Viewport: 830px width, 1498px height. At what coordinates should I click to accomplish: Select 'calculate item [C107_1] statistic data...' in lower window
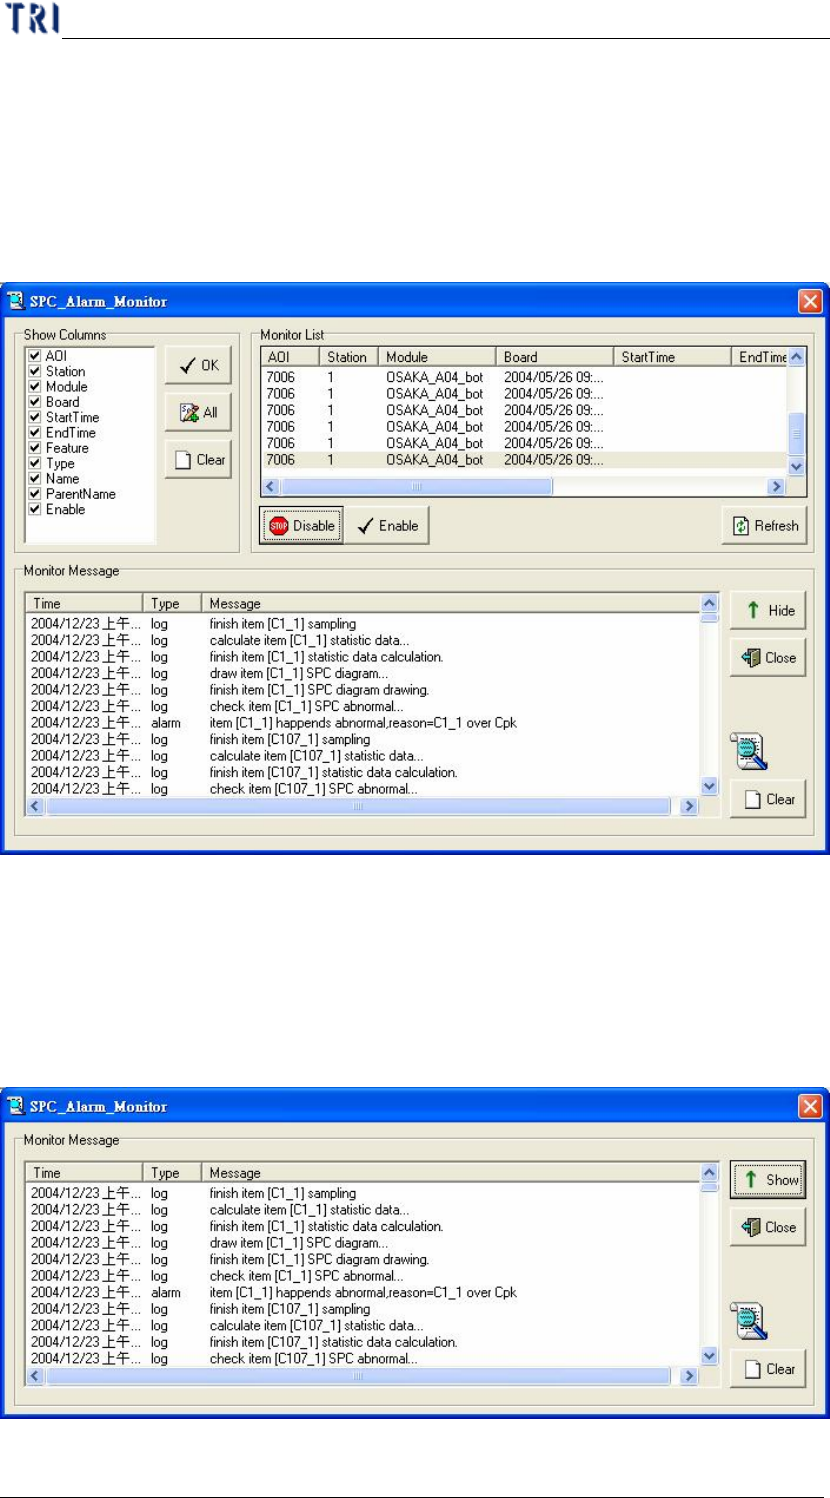point(362,1325)
